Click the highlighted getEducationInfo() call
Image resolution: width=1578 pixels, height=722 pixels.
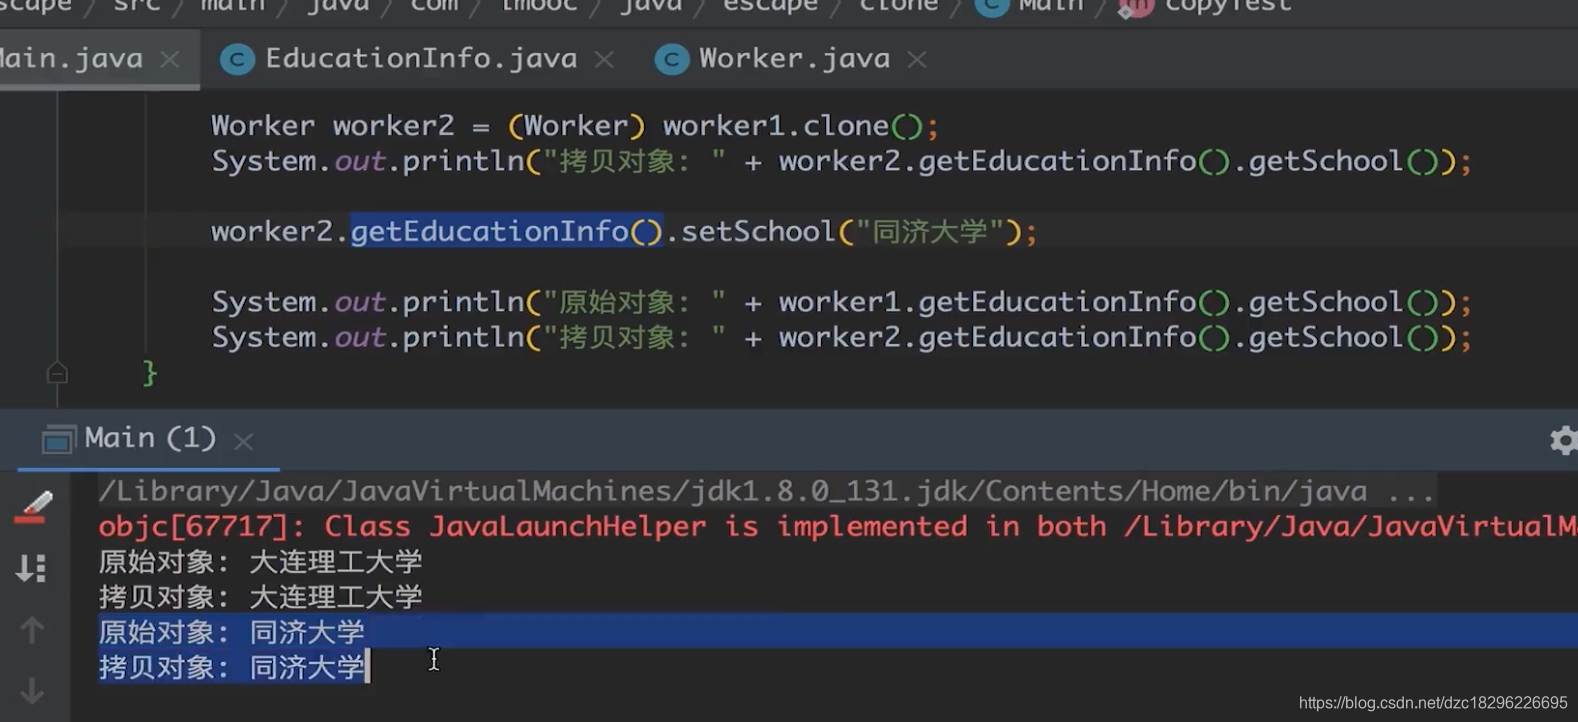tap(507, 232)
